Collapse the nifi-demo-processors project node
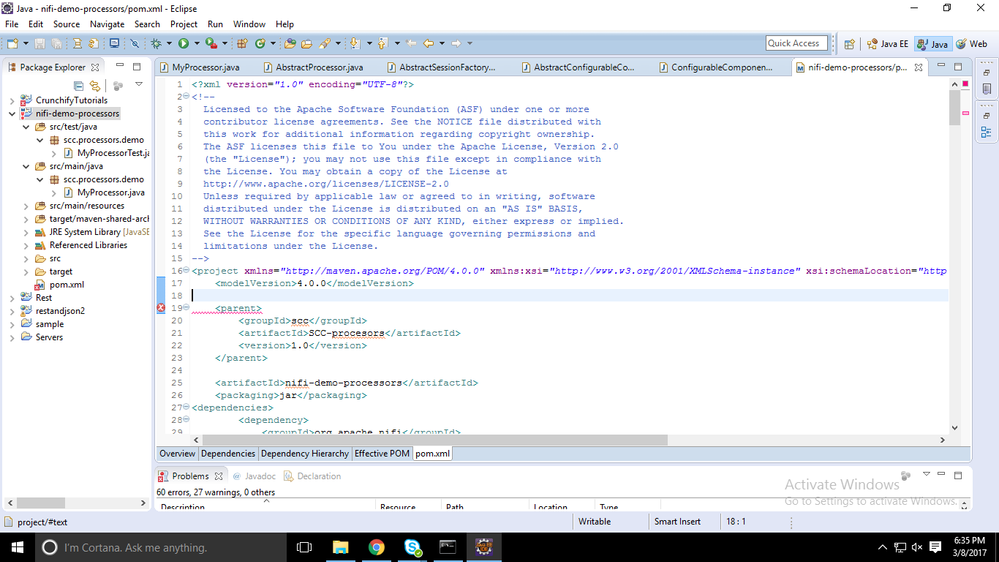This screenshot has width=999, height=562. pyautogui.click(x=12, y=113)
